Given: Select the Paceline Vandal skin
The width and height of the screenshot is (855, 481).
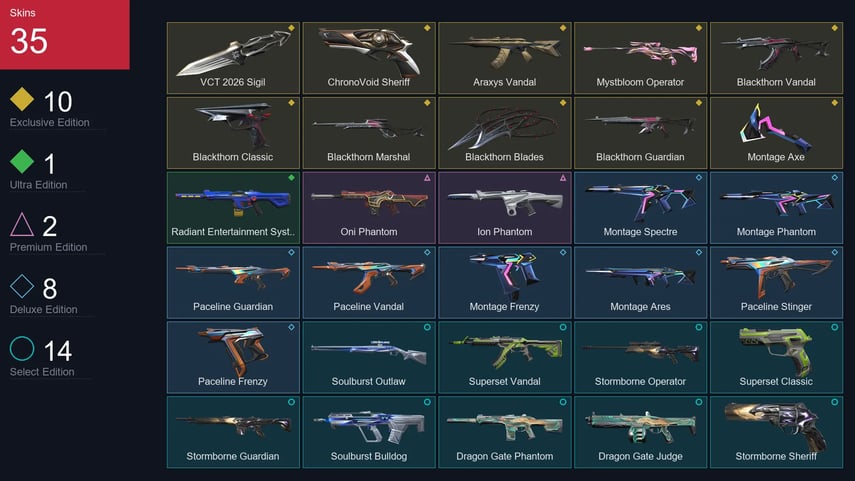Looking at the screenshot, I should tap(369, 282).
